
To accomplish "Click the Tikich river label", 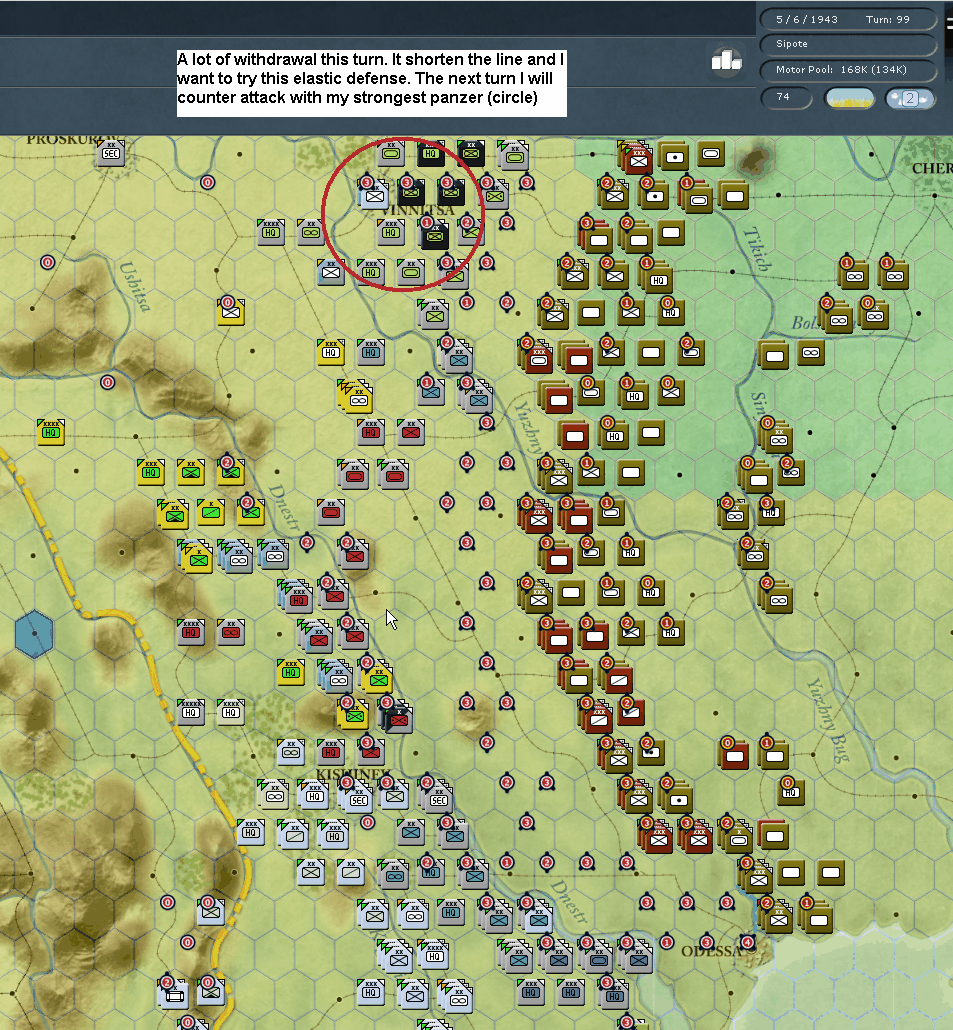I will [x=757, y=250].
